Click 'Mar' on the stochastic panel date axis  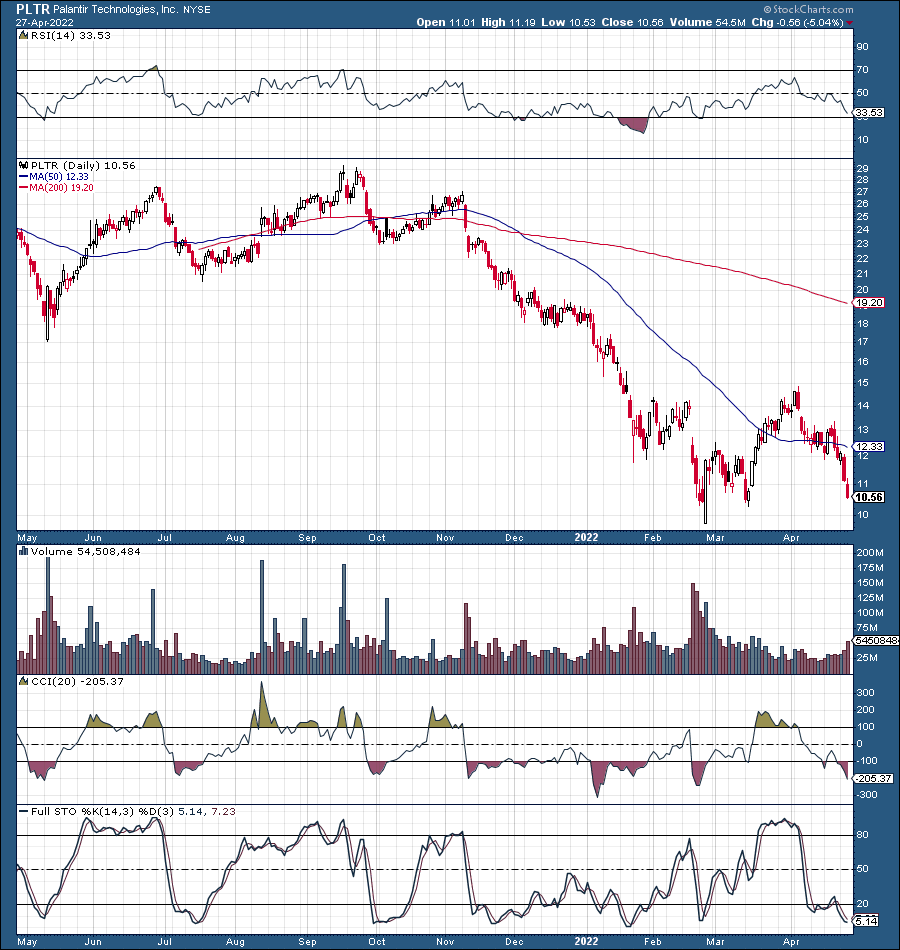point(715,942)
